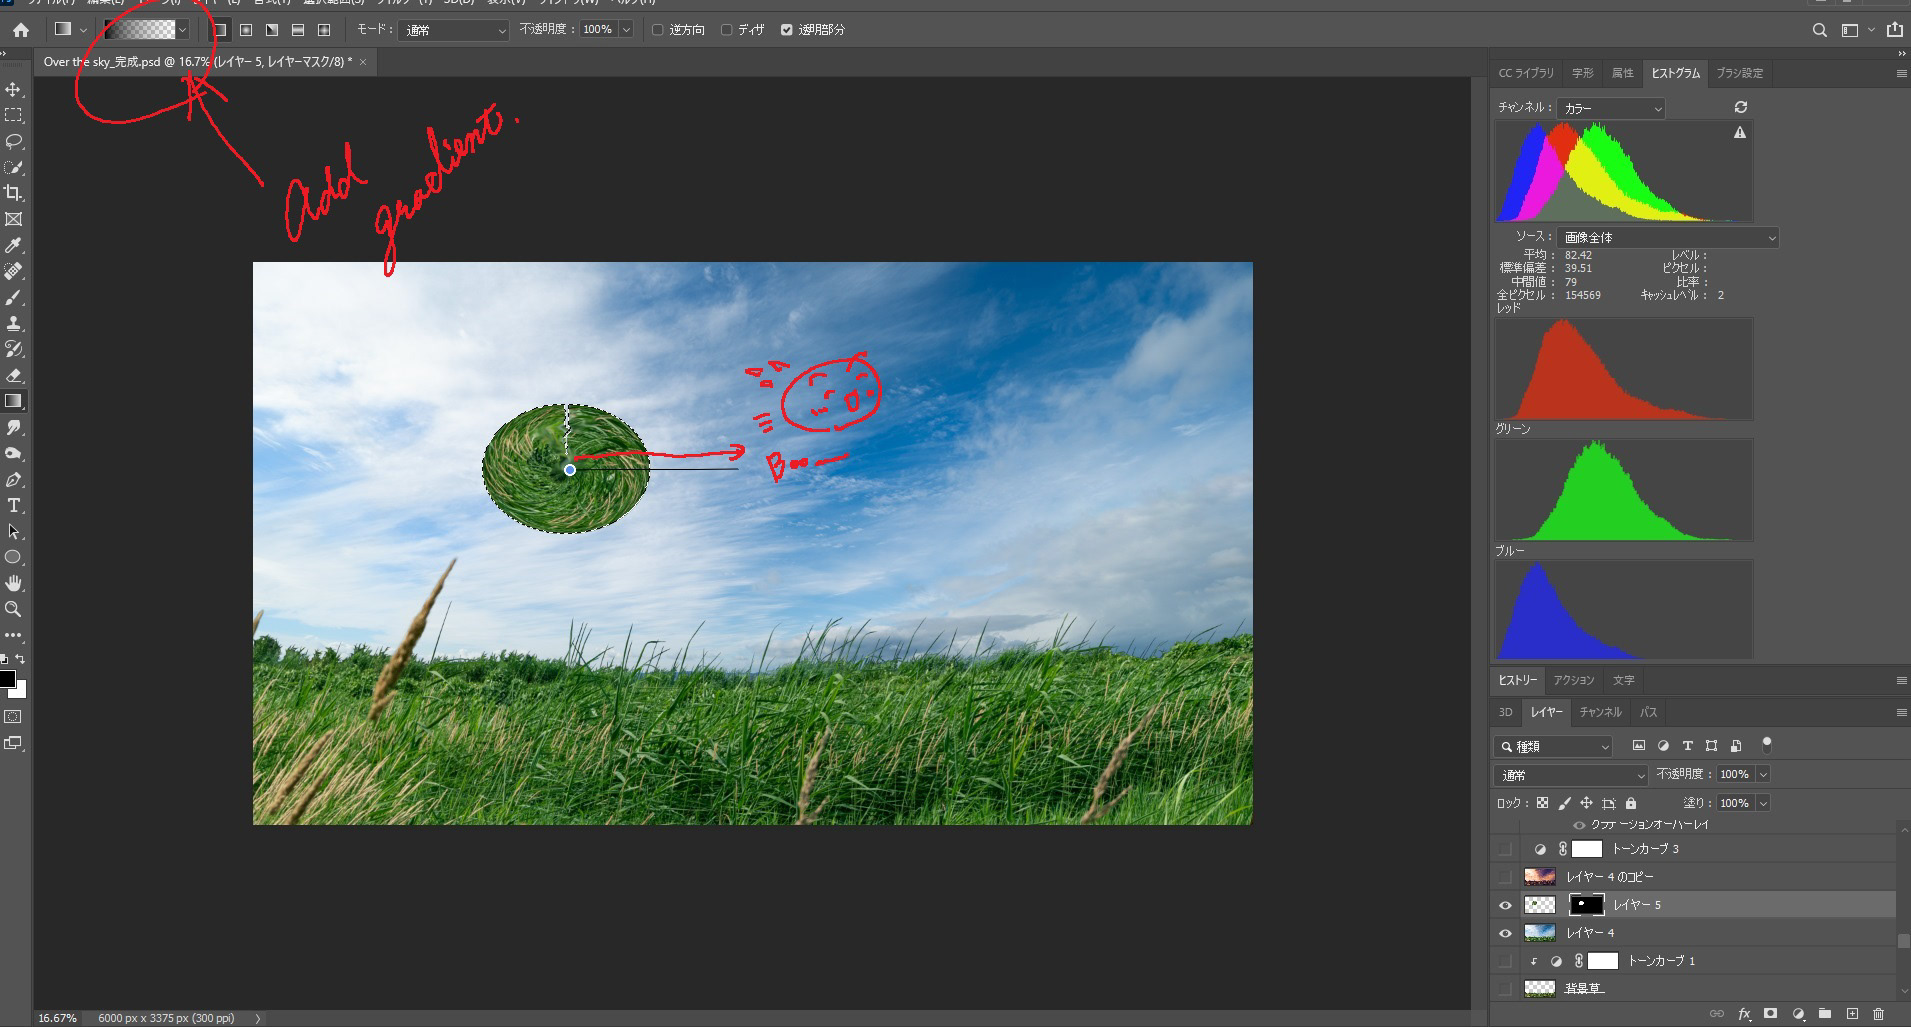Create a new layer with plus icon
Viewport: 1911px width, 1027px height.
point(1852,1014)
